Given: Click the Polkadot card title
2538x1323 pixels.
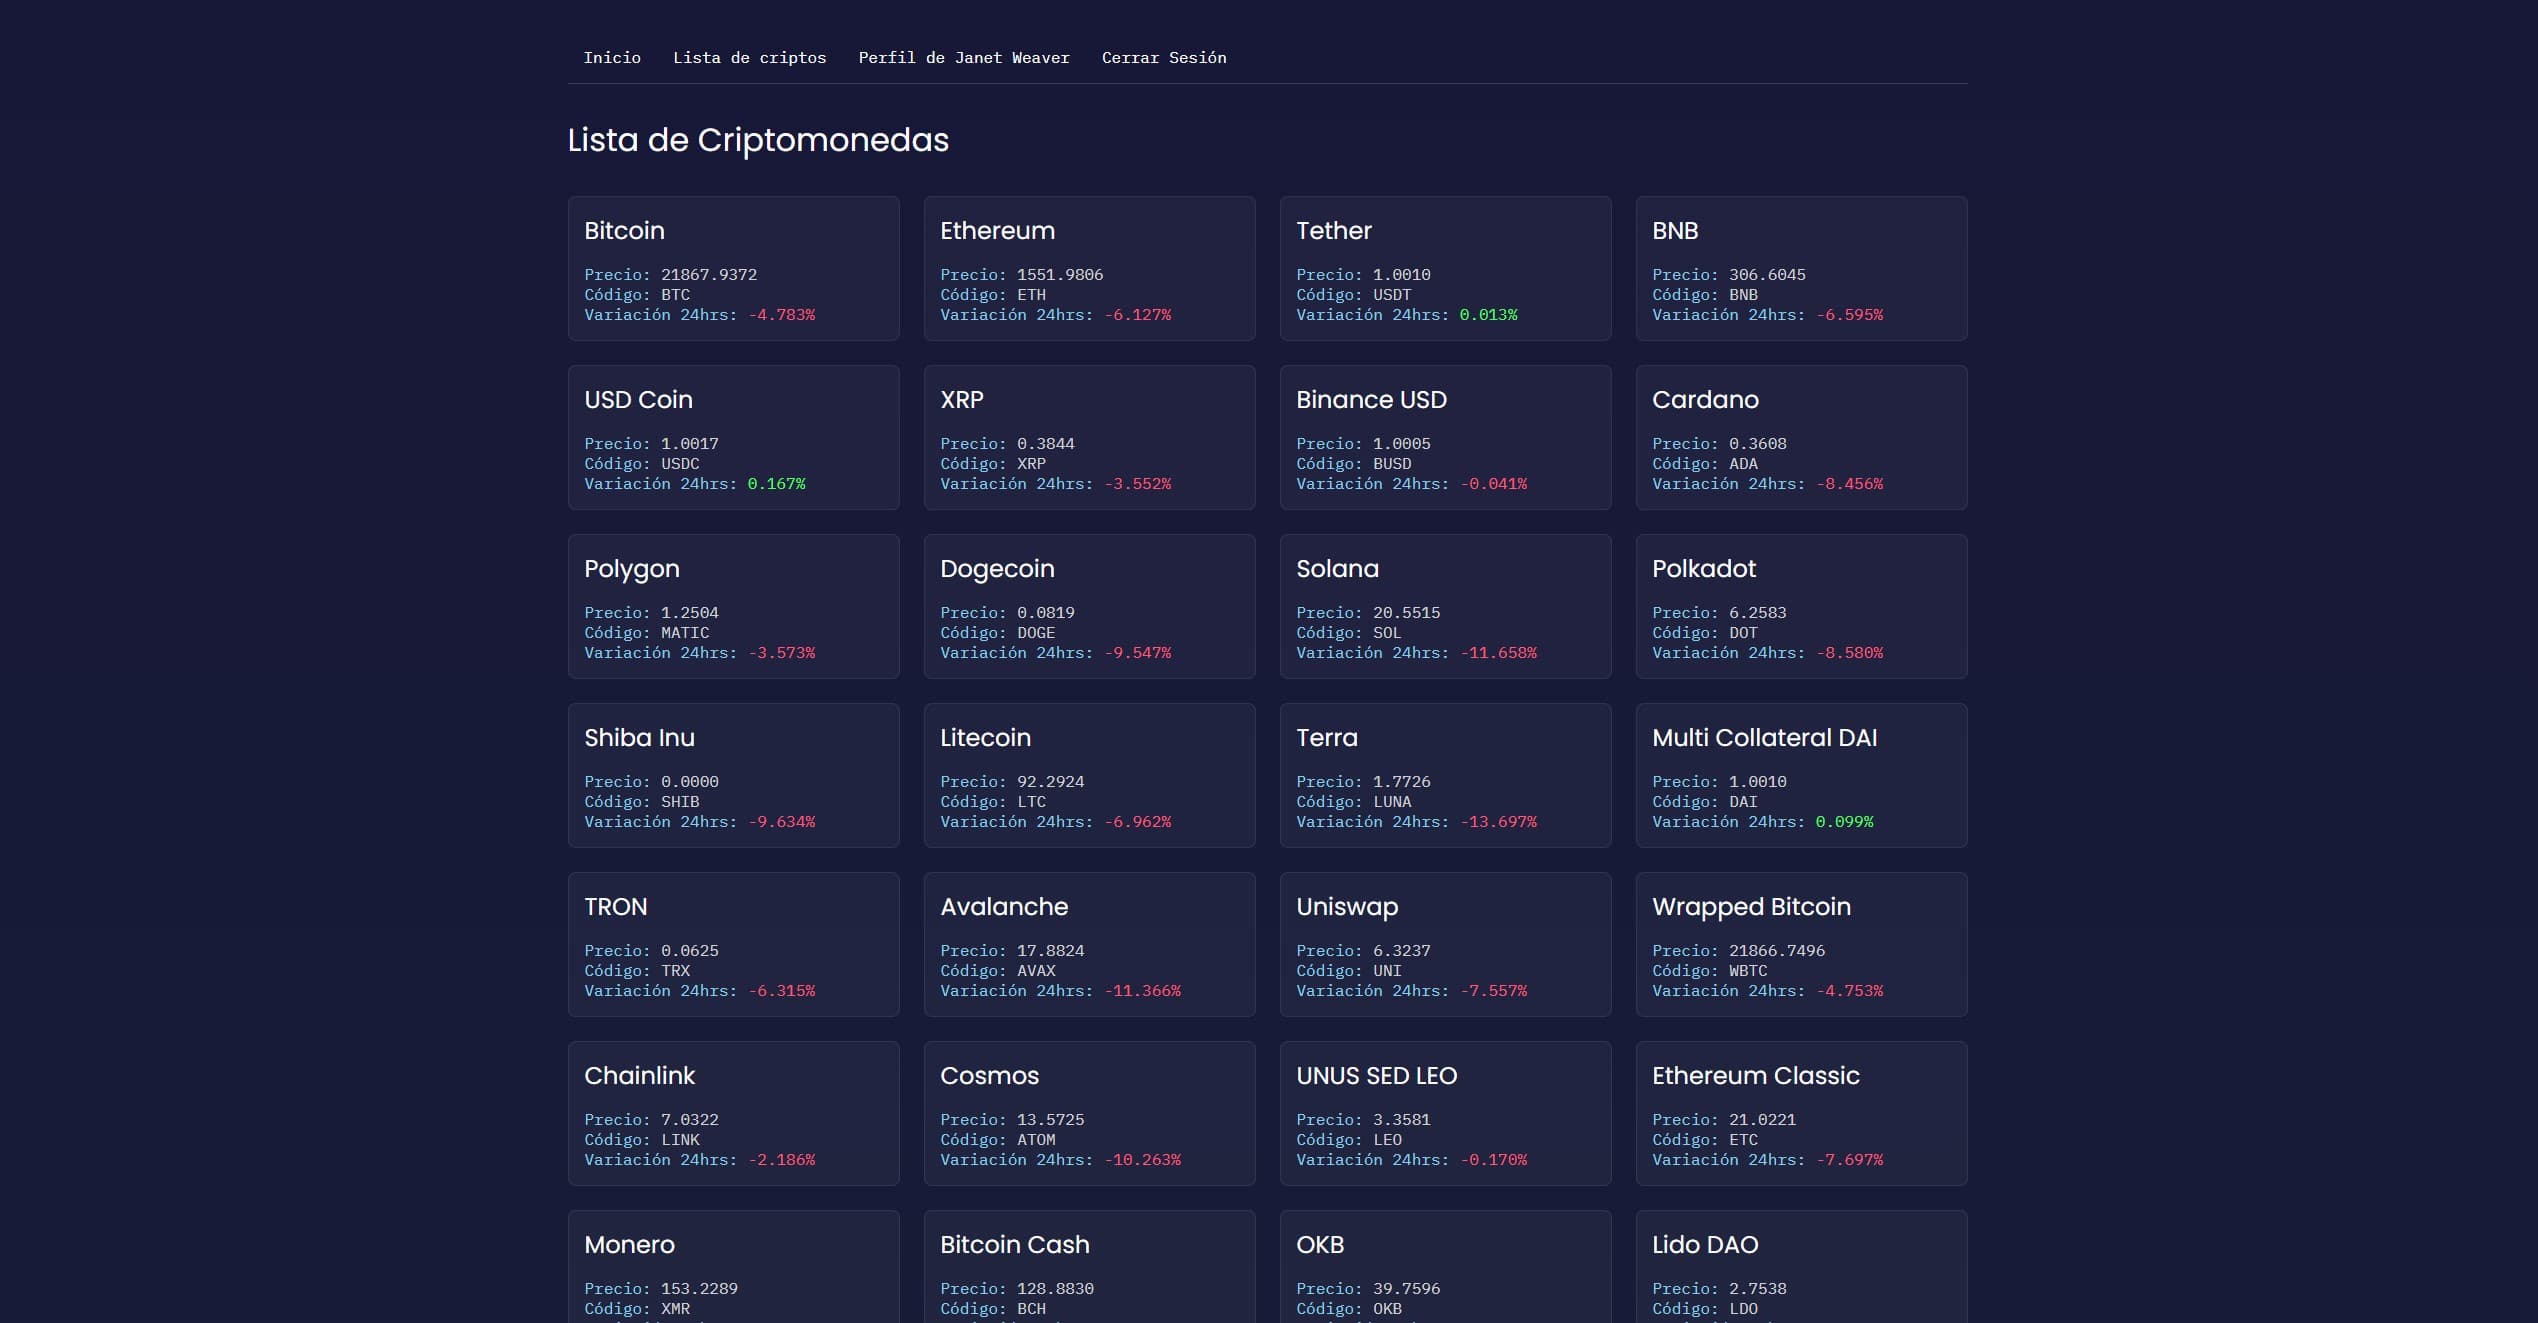Looking at the screenshot, I should [x=1704, y=569].
